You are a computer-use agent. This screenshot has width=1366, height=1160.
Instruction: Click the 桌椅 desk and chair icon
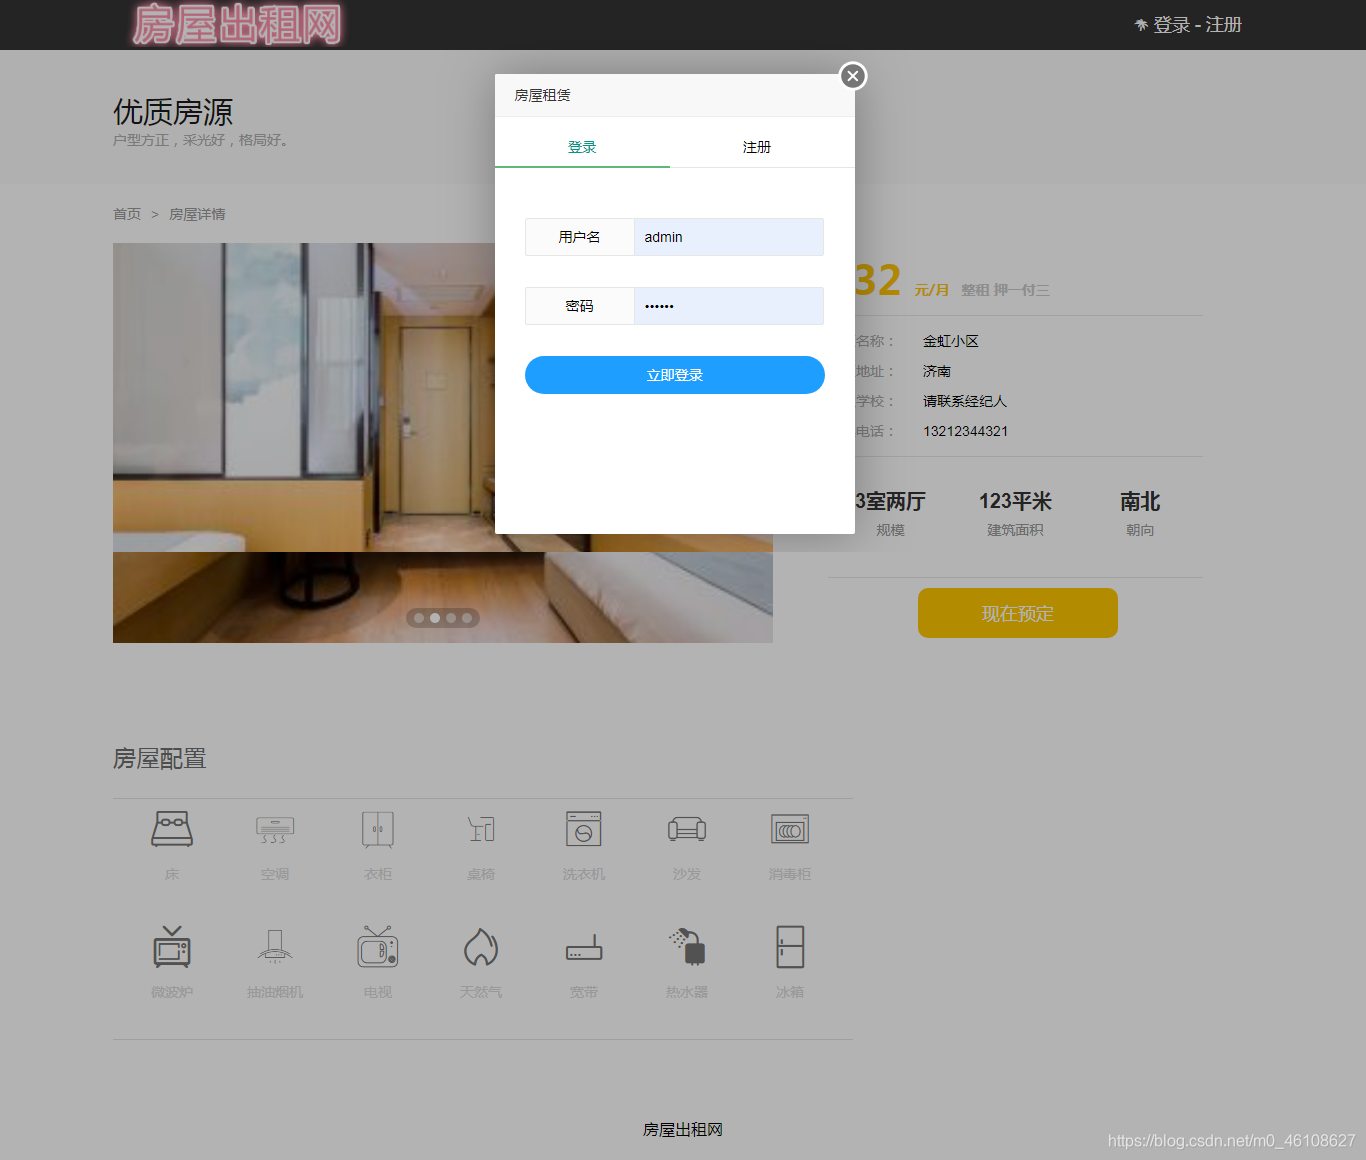pos(481,829)
